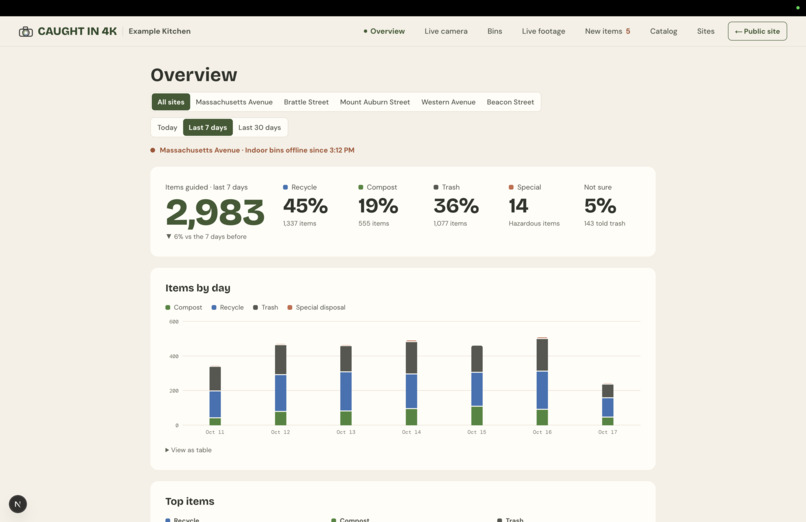
Task: Click the blue Recycle stat indicator square
Action: coord(285,188)
